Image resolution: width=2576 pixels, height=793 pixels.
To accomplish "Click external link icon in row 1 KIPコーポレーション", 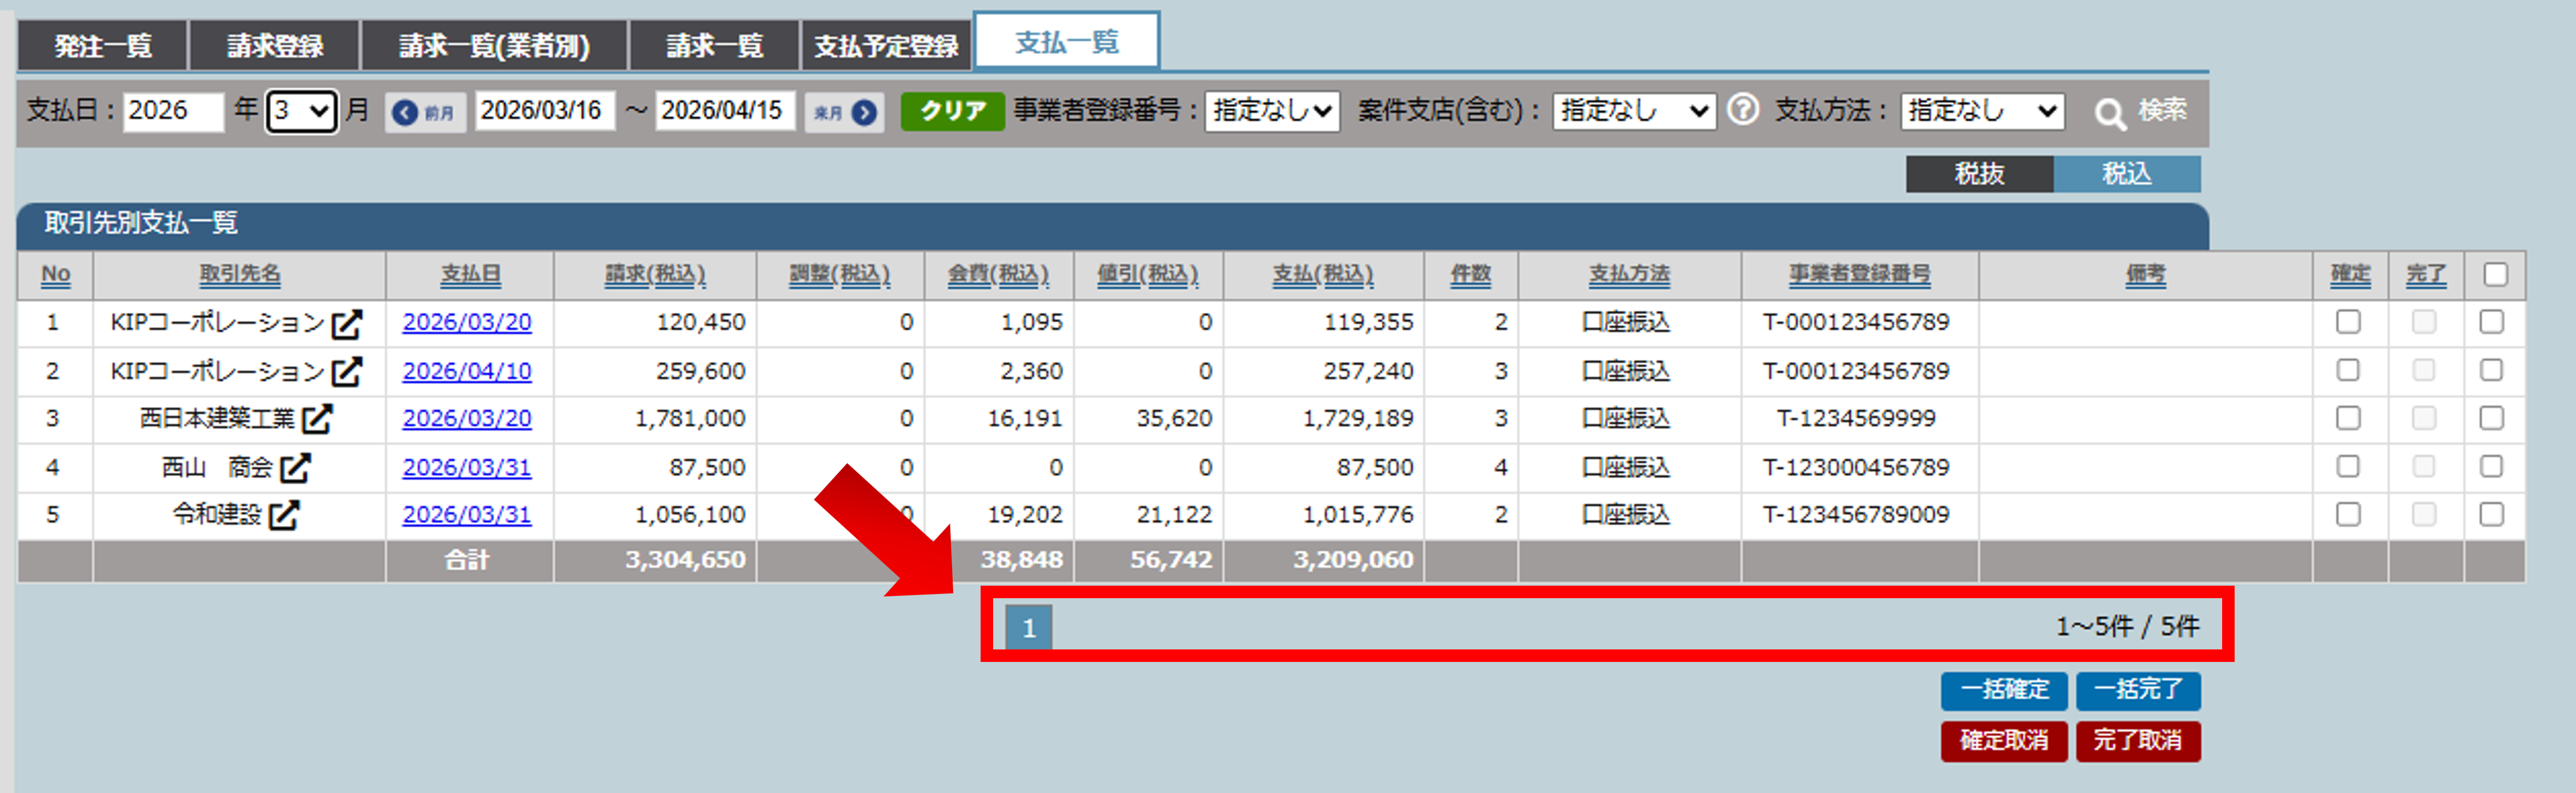I will pyautogui.click(x=346, y=323).
